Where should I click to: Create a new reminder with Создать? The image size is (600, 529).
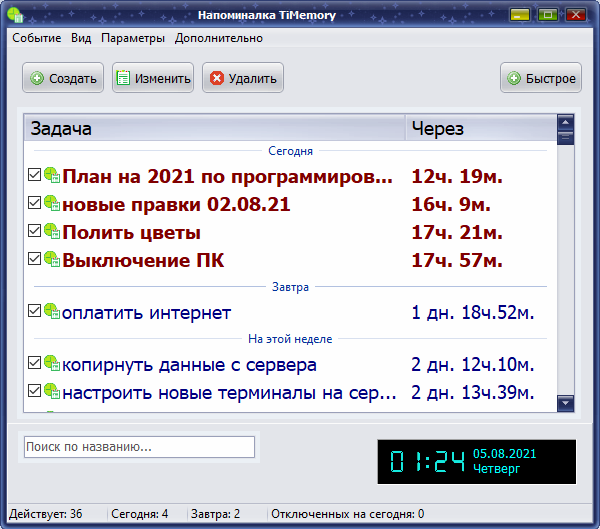[63, 78]
